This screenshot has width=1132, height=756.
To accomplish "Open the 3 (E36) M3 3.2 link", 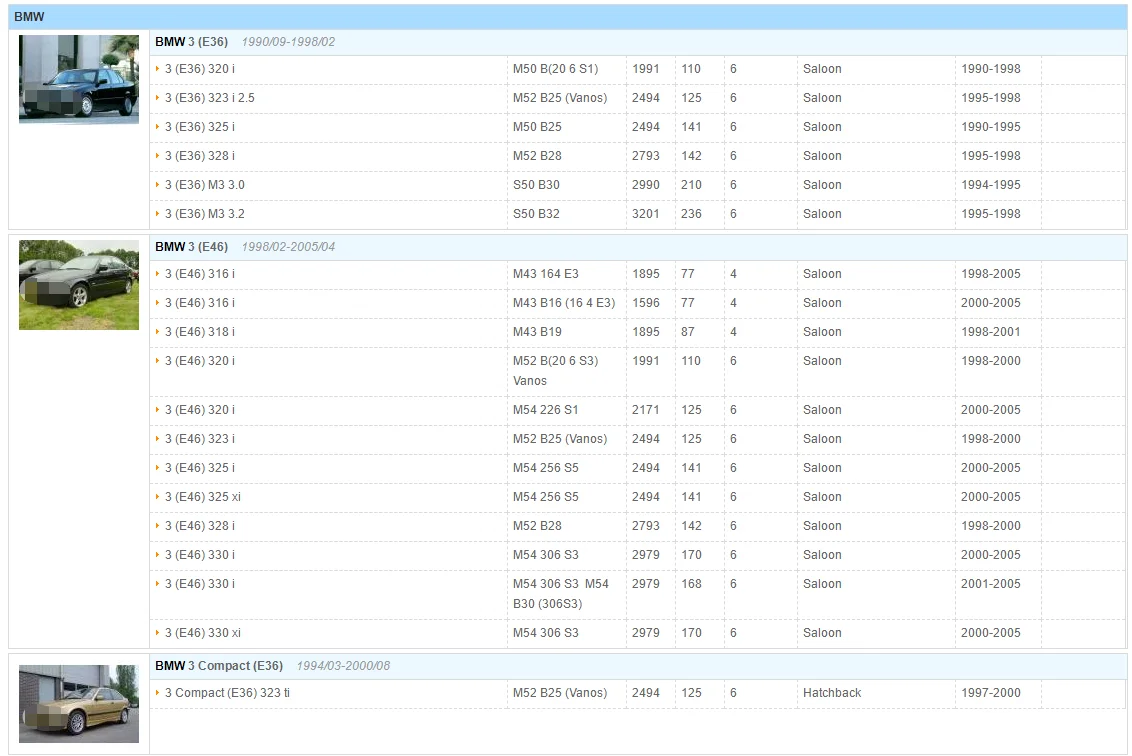I will (205, 214).
